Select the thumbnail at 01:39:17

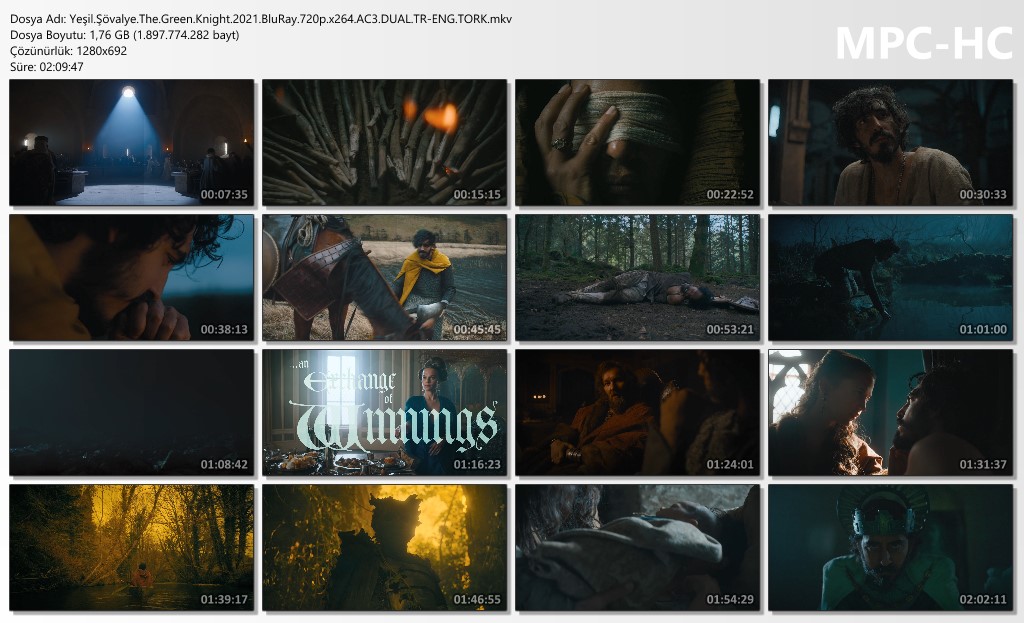131,547
